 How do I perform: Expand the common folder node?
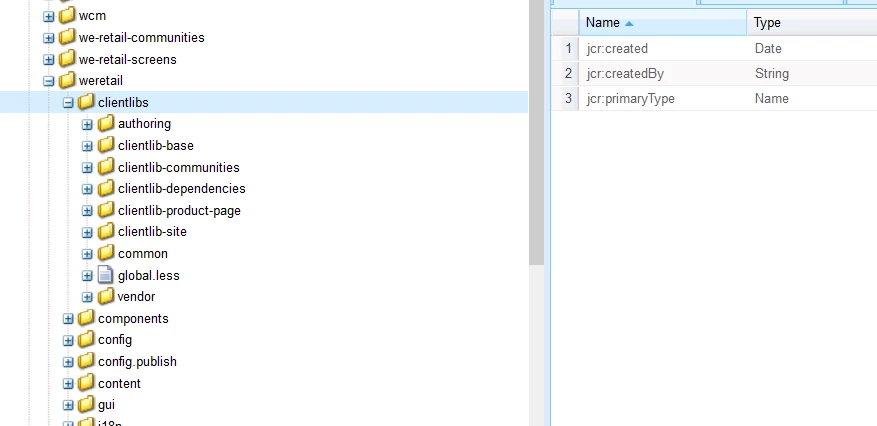click(87, 254)
